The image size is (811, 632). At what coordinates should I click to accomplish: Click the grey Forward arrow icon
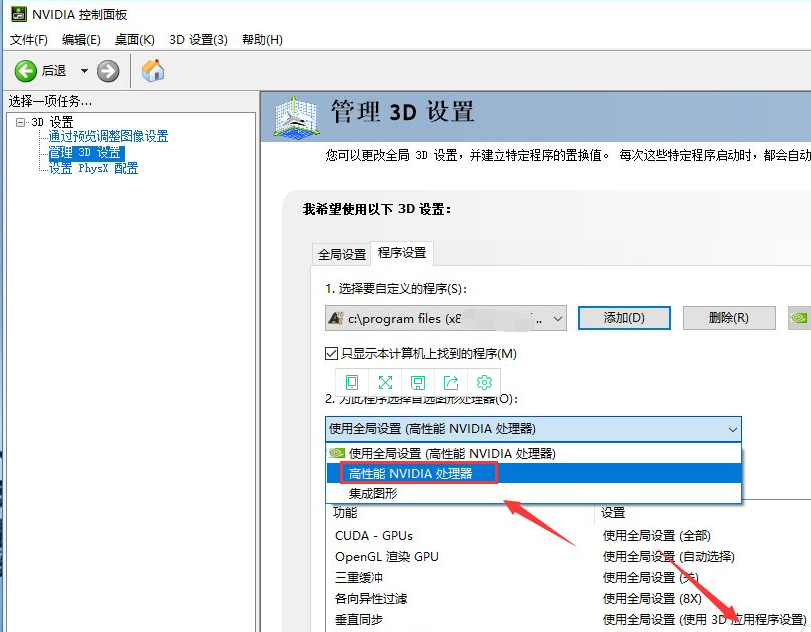click(x=108, y=71)
